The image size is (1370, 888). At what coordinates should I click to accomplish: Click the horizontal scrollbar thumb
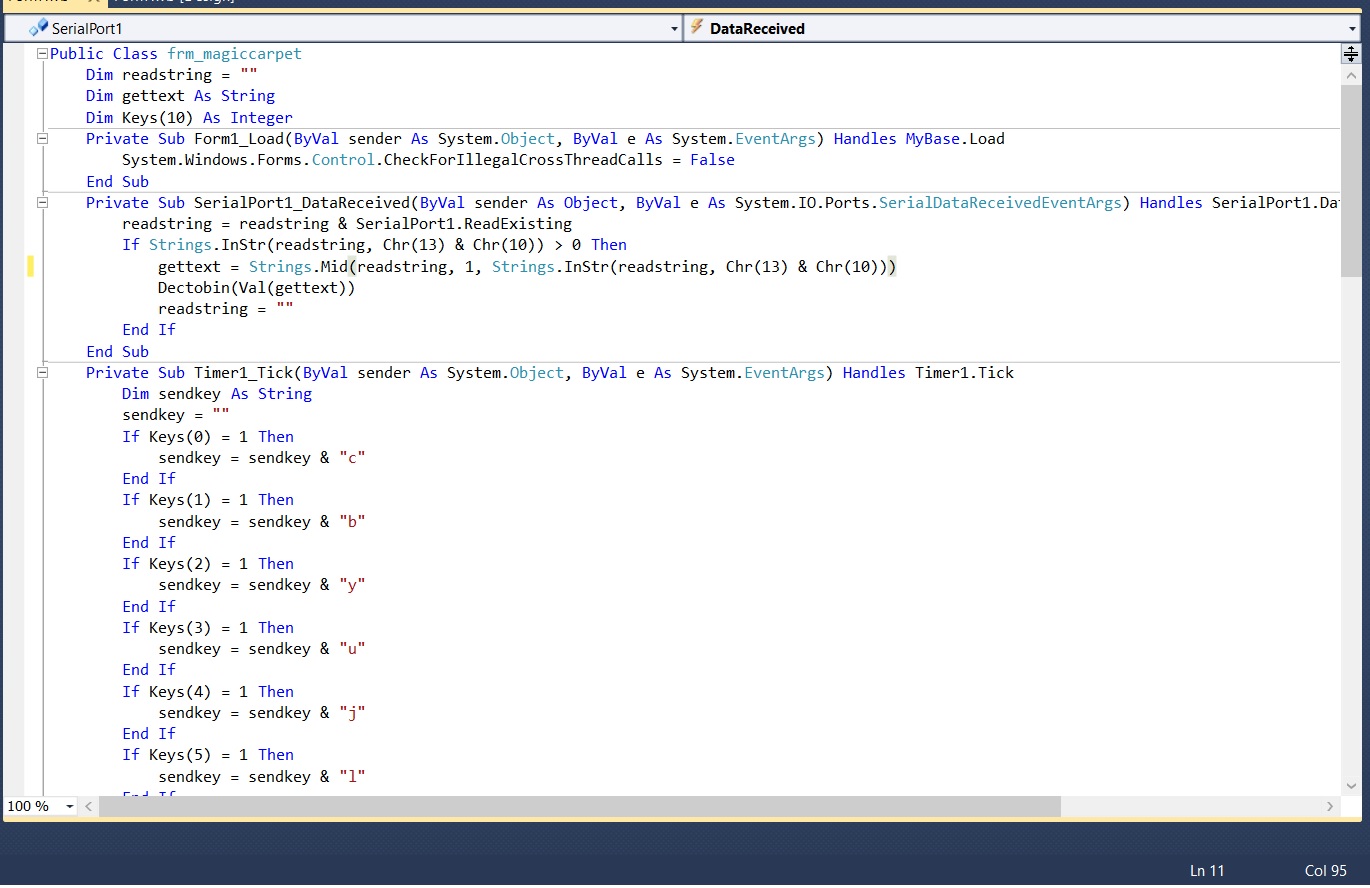click(580, 806)
